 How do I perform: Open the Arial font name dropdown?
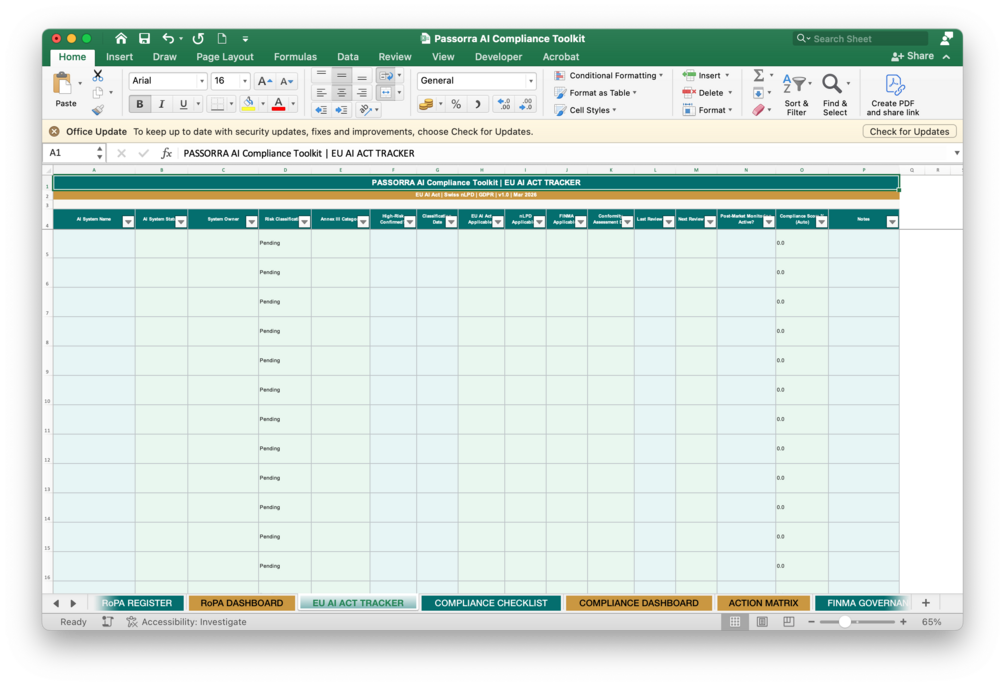202,81
